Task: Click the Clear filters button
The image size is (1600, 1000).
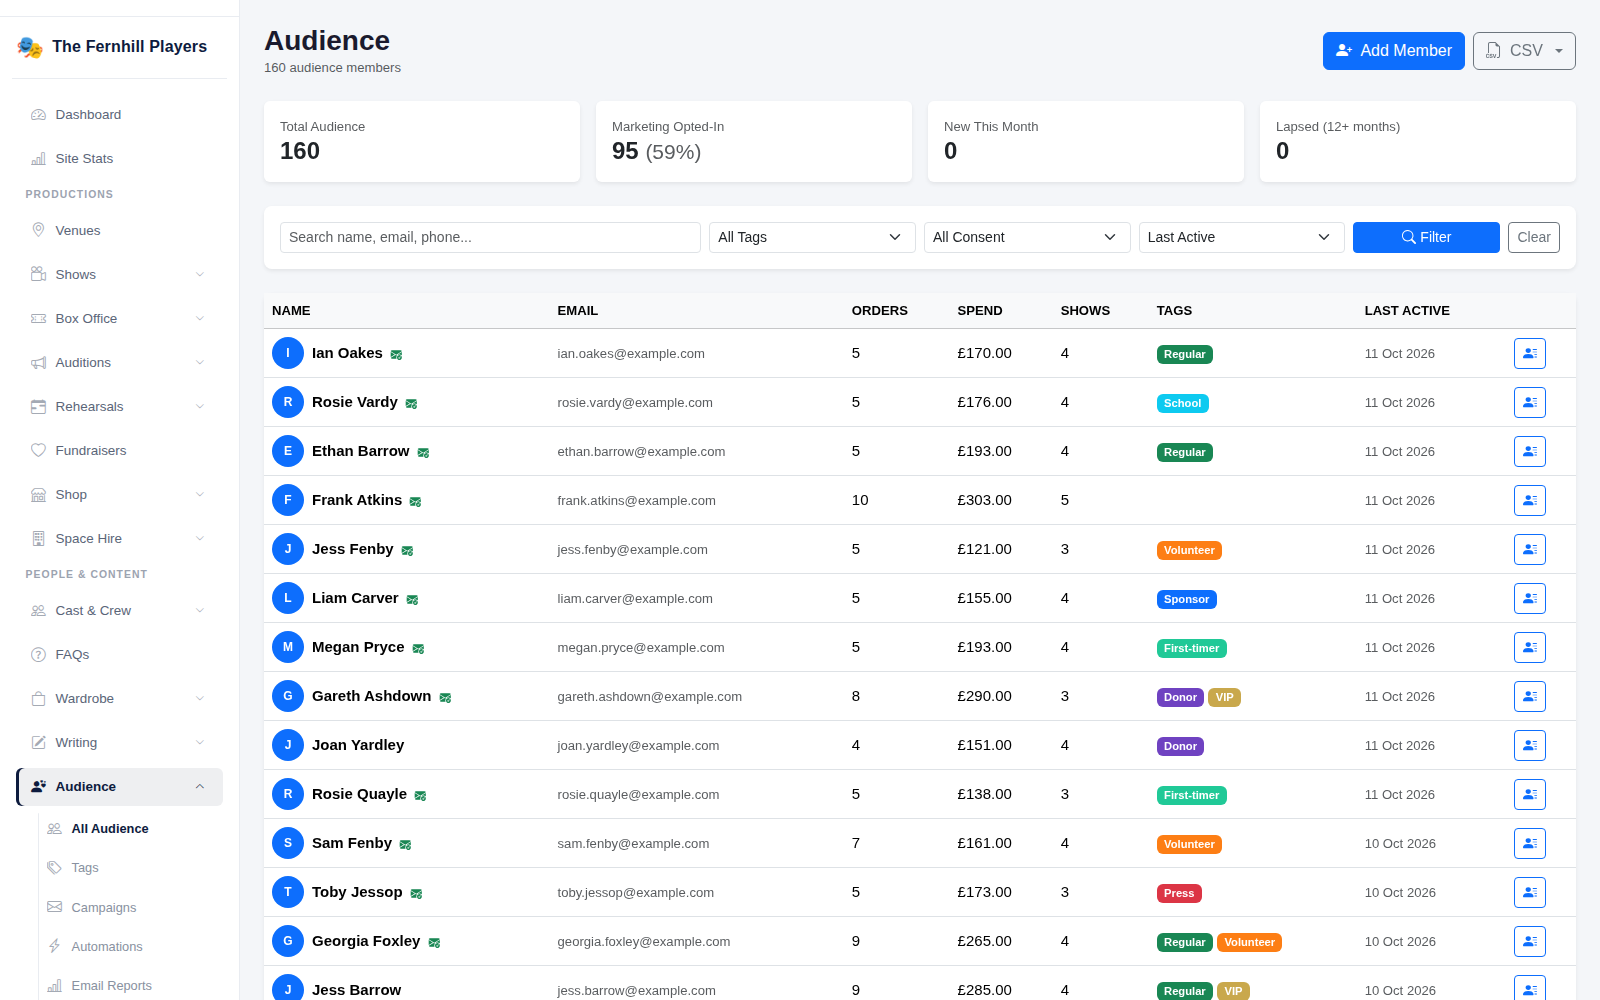Action: [x=1533, y=237]
